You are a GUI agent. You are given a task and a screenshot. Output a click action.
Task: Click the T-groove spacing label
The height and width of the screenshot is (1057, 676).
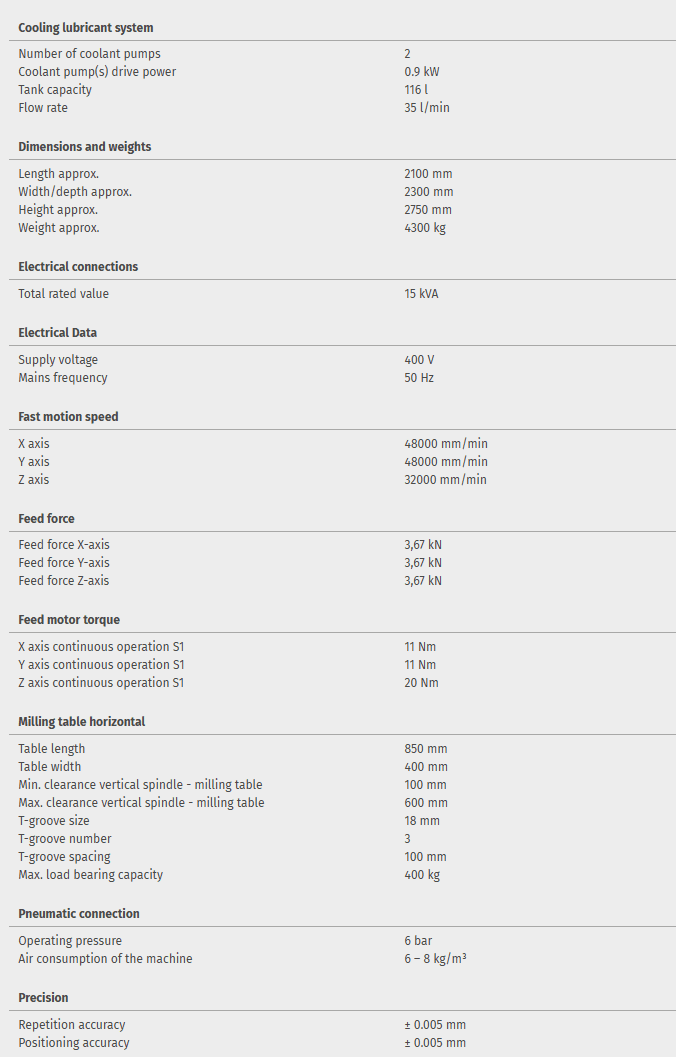pos(64,857)
